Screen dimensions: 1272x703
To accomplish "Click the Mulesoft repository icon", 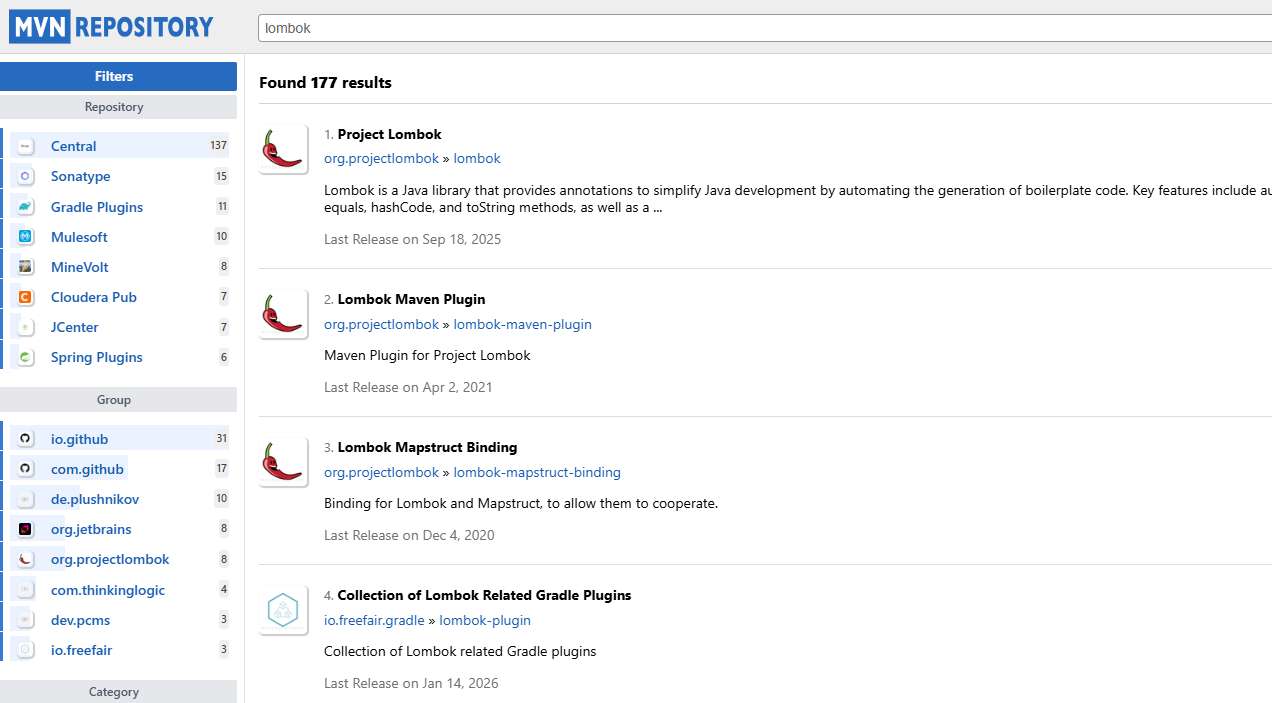I will pyautogui.click(x=26, y=237).
